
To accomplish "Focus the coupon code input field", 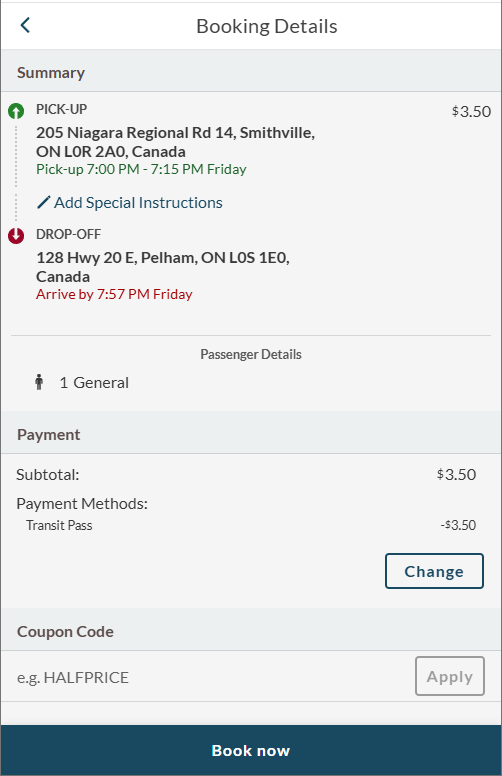I will coord(208,677).
